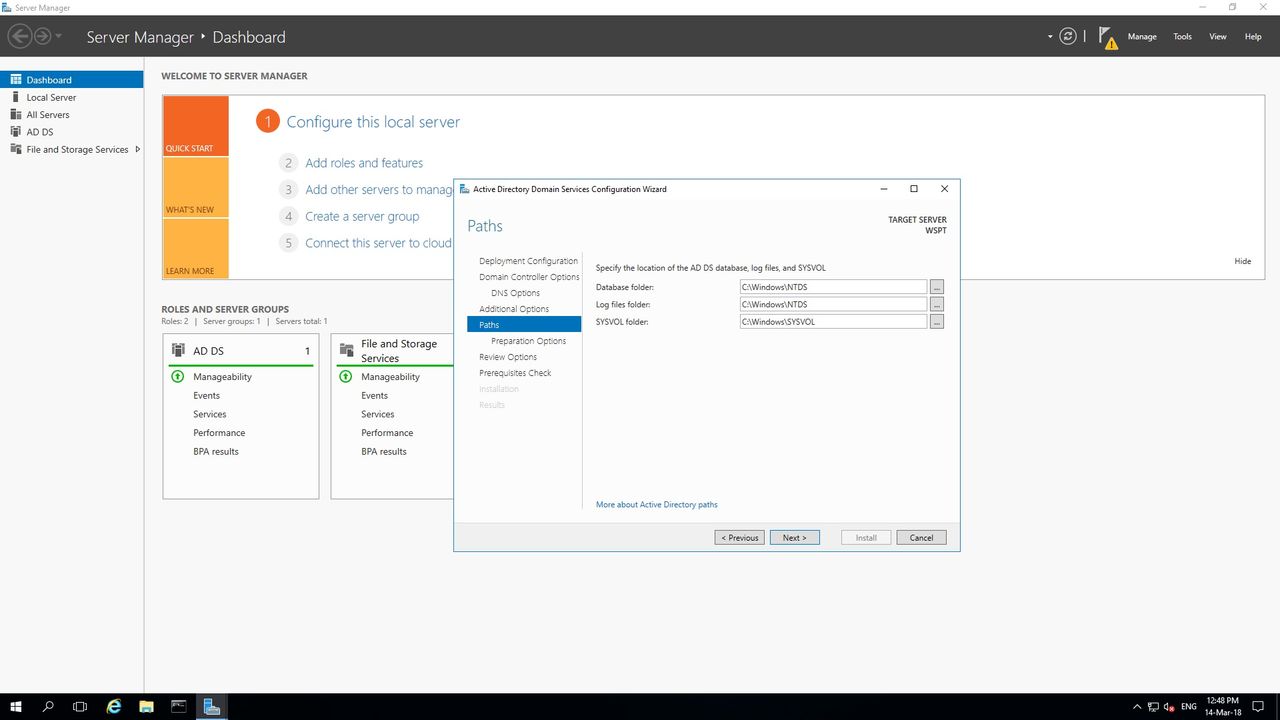Launch Internet Explorer from the taskbar

click(x=114, y=706)
